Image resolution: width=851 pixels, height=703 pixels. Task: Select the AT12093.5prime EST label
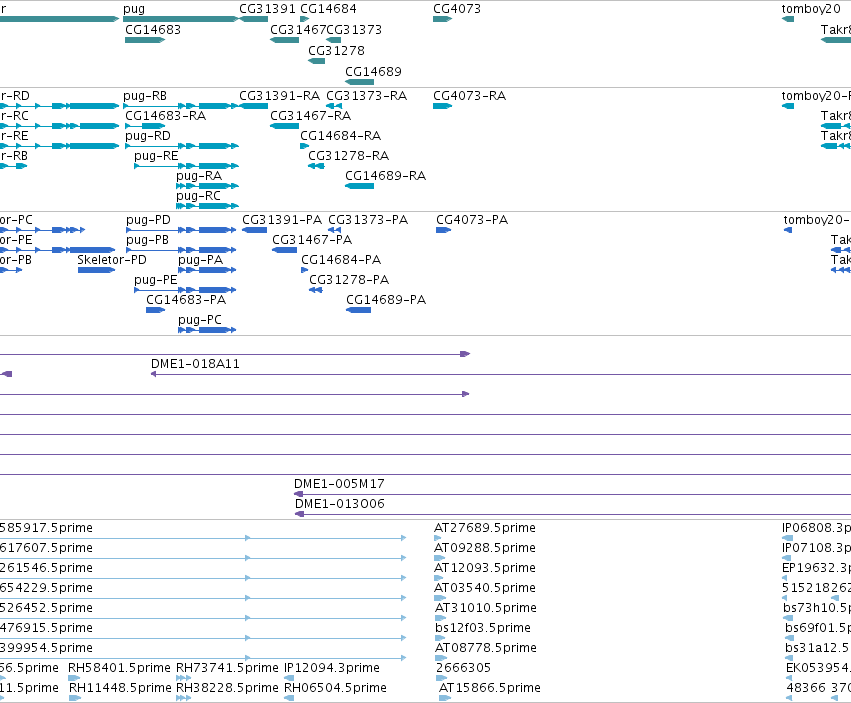485,568
